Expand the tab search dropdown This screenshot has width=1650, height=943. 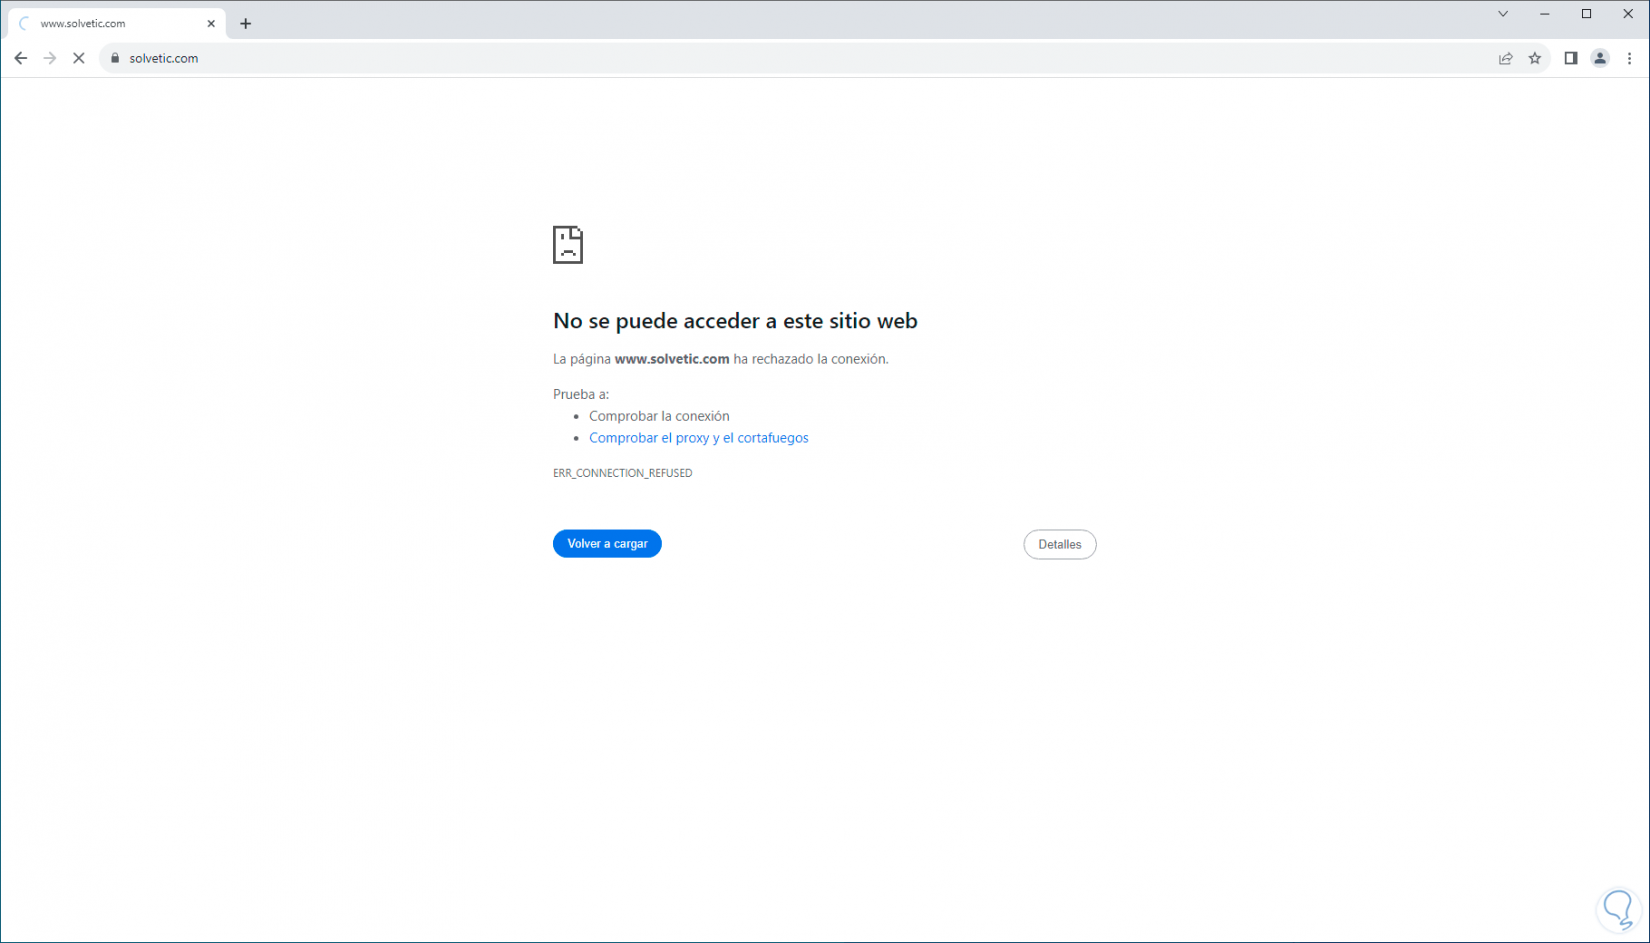pos(1503,14)
